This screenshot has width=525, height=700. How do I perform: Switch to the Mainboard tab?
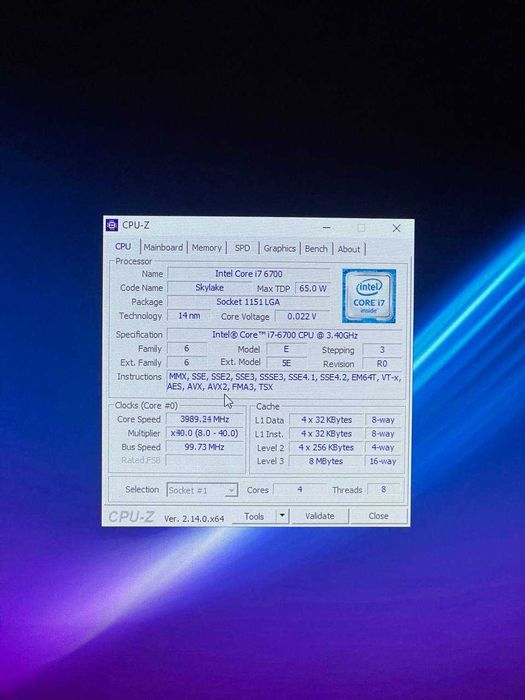[x=163, y=247]
